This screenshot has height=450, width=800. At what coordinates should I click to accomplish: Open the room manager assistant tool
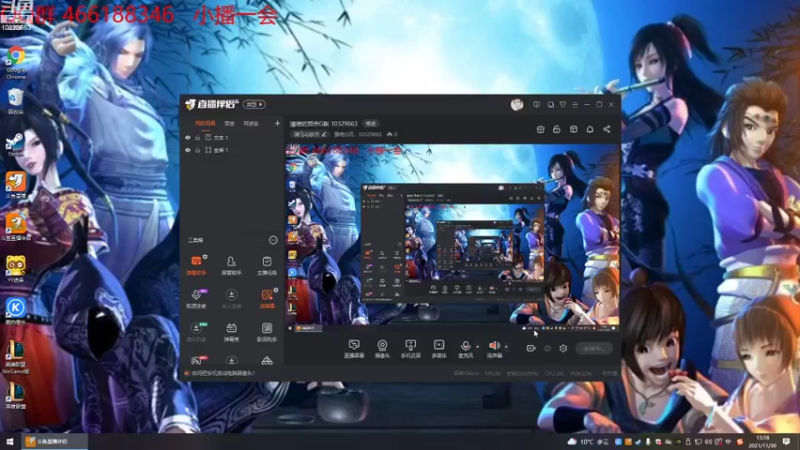[x=231, y=265]
